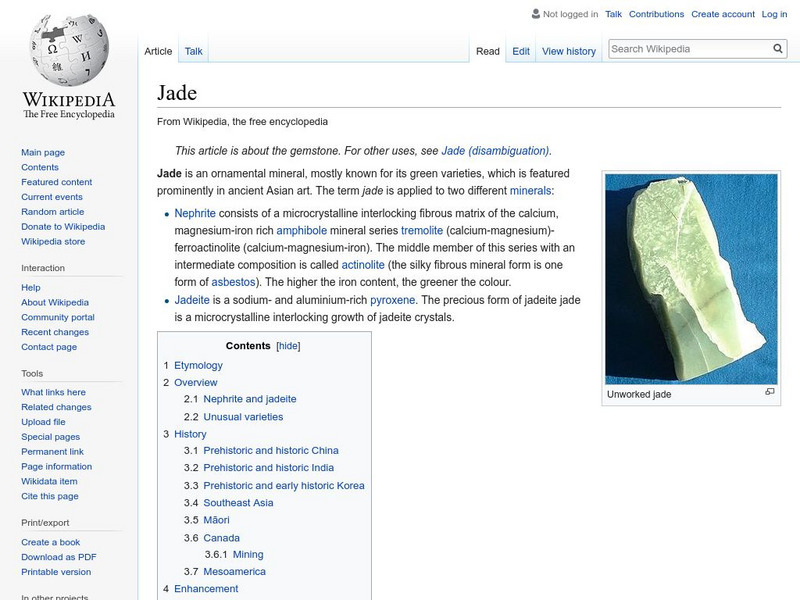
Task: Open Related changes
Action: pyautogui.click(x=56, y=407)
